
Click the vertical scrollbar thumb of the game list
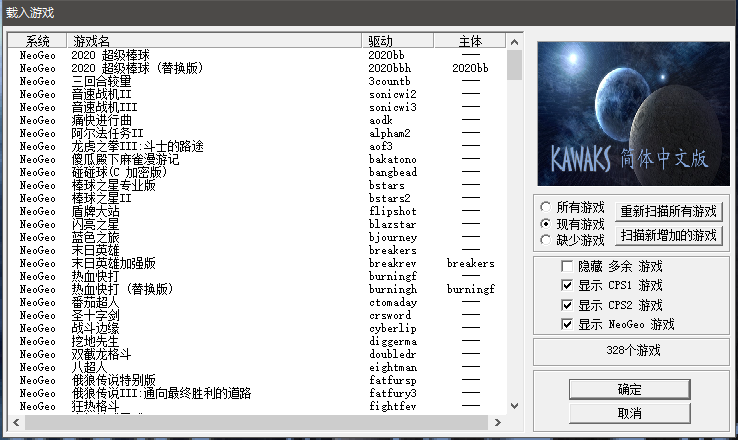[x=515, y=64]
